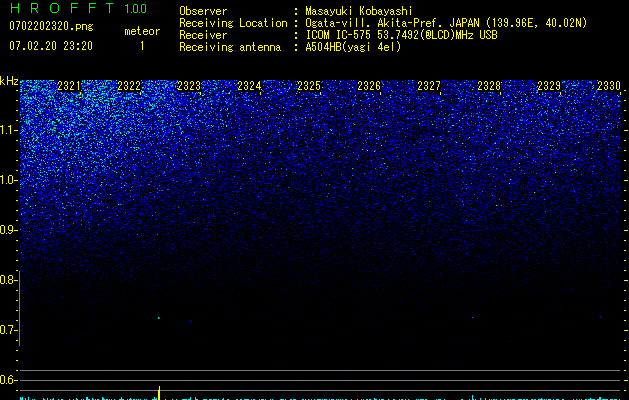Select the A504HB(yagi 4el) antenna text
Image resolution: width=629 pixels, height=400 pixels.
(x=353, y=47)
